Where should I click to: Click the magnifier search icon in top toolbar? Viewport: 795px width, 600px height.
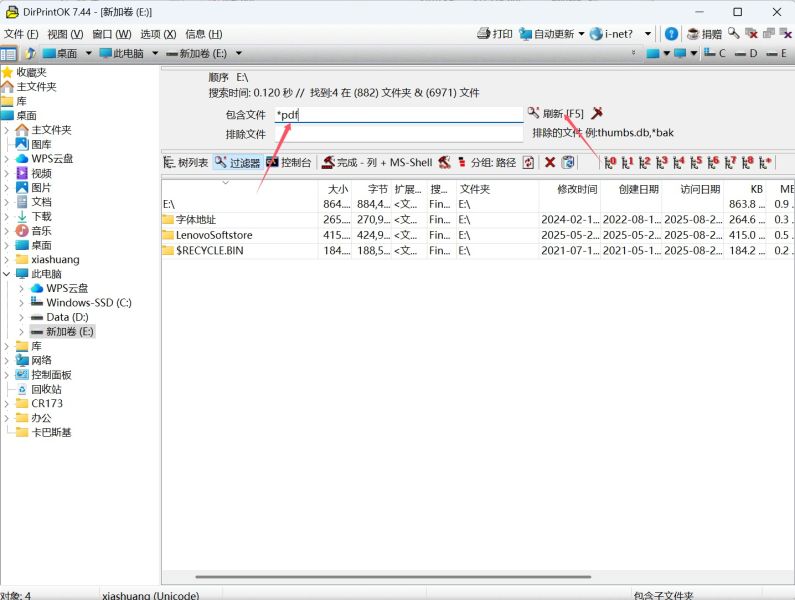coord(733,33)
